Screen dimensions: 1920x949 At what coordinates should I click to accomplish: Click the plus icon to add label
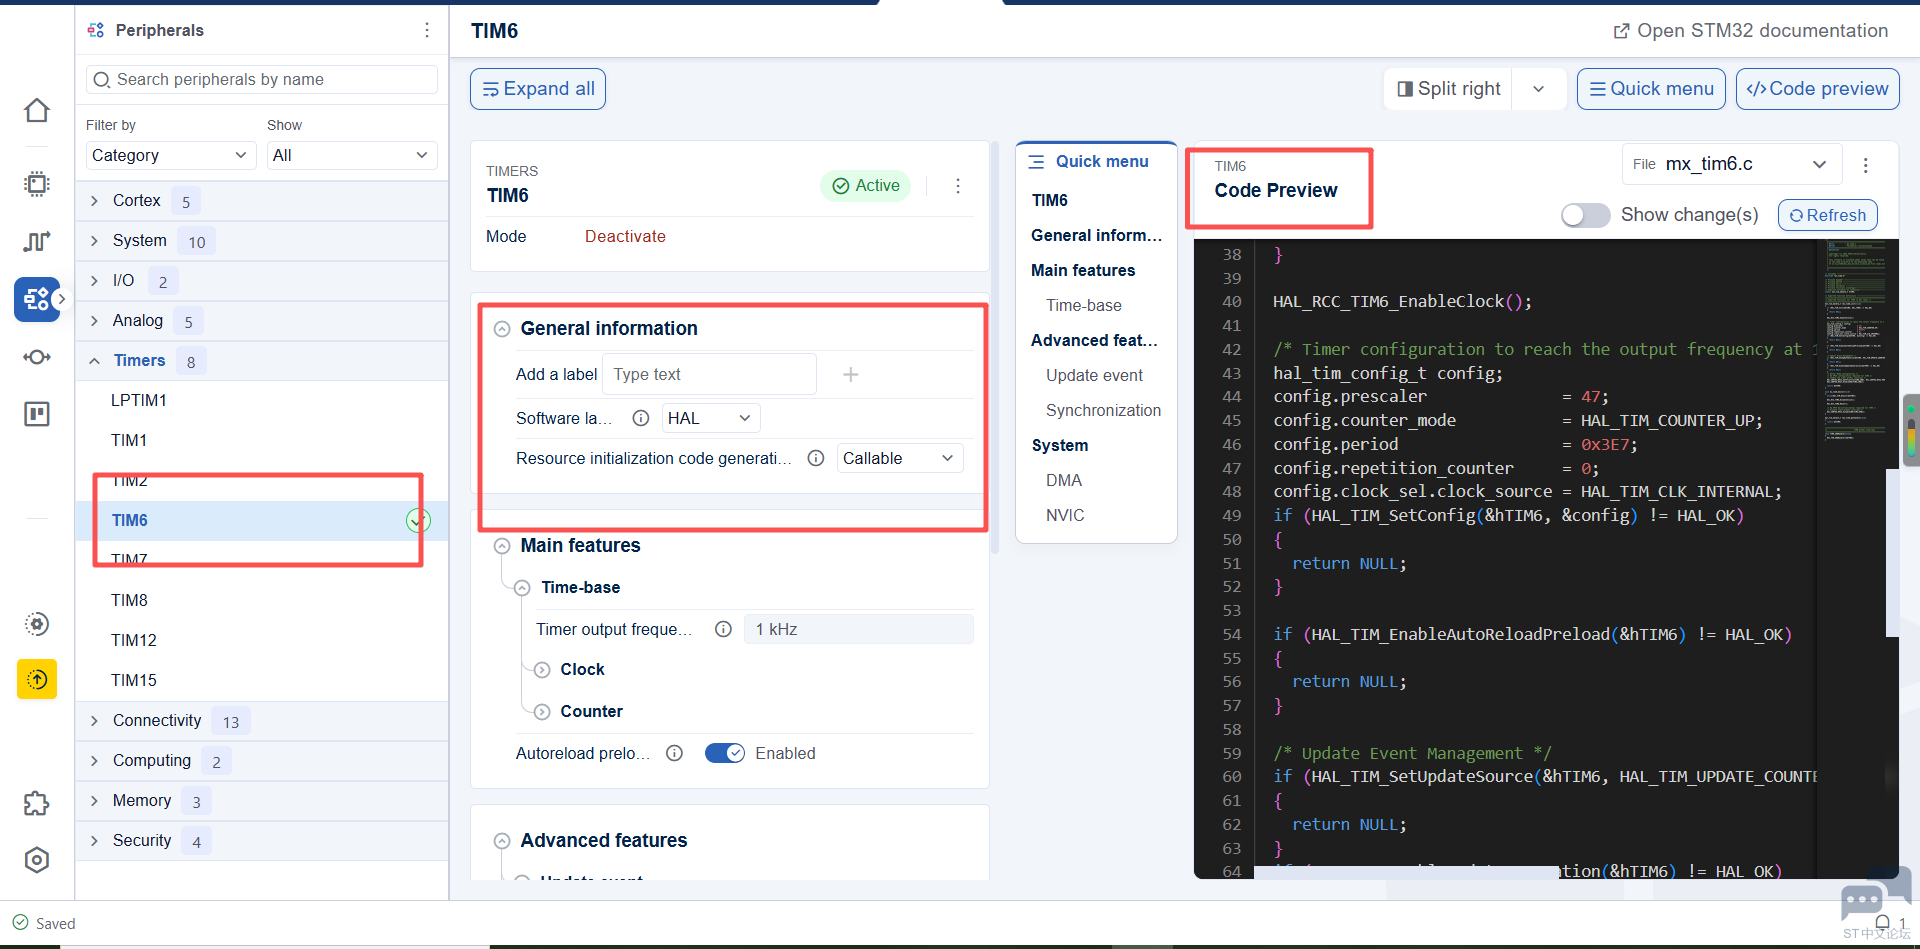pos(851,374)
